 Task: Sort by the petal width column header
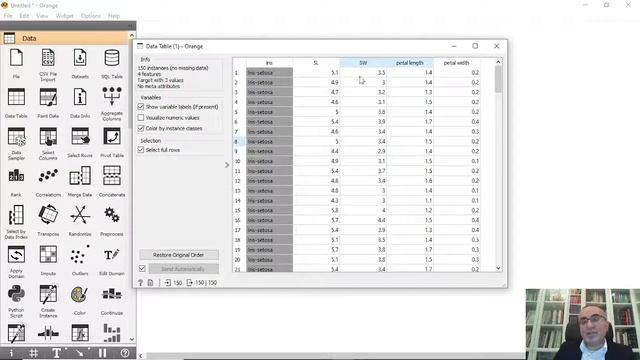456,63
